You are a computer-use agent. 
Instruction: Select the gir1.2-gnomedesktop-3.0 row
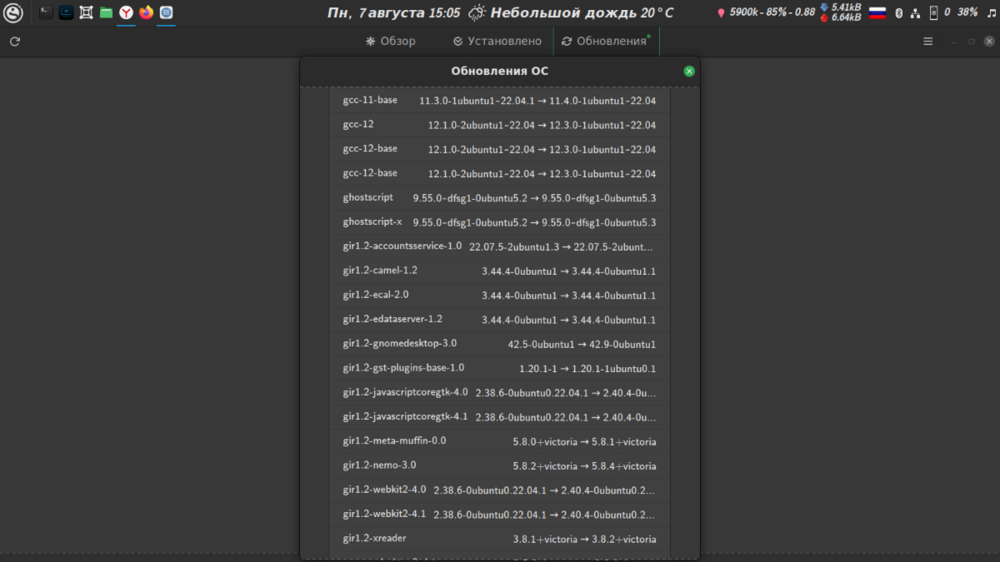coord(499,344)
